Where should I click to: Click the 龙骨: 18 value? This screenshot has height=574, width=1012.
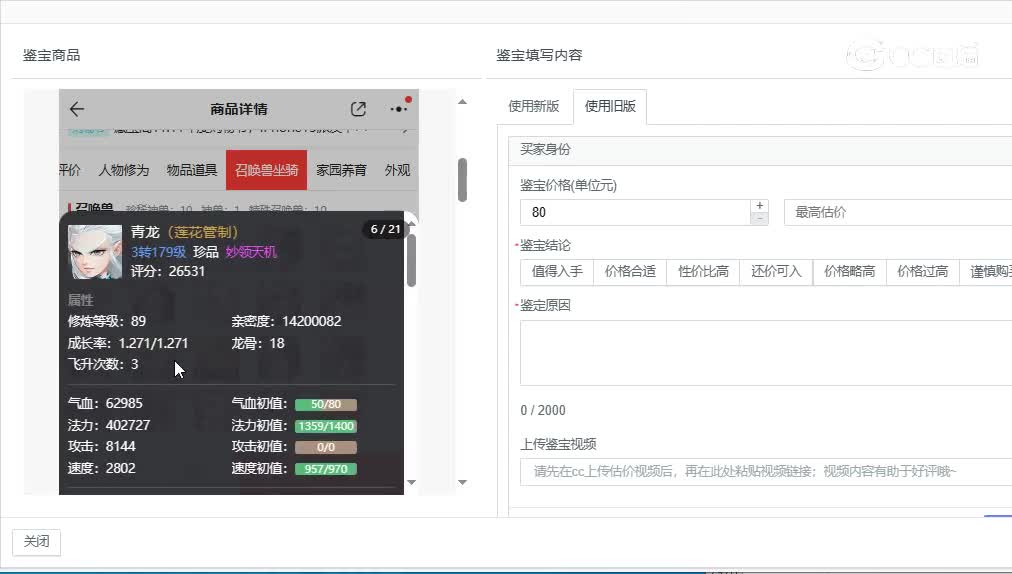click(258, 343)
